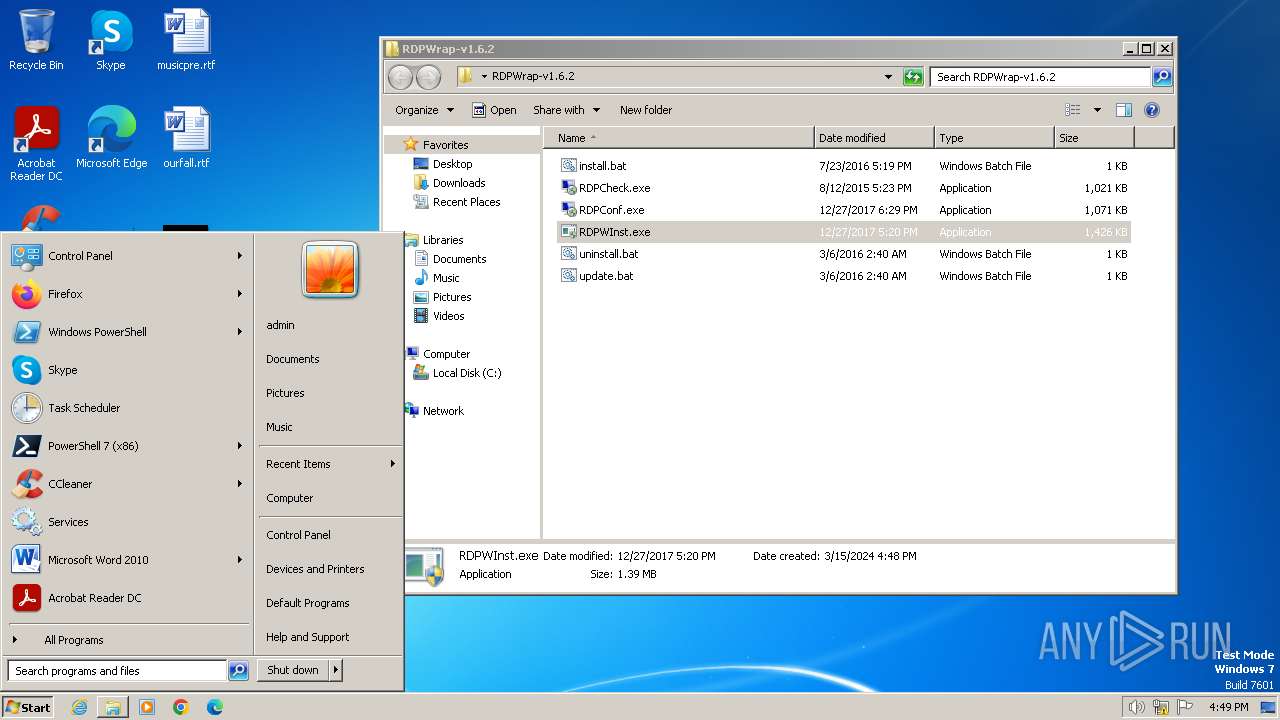The image size is (1280, 720).
Task: Expand CCleaner jump list arrow
Action: coord(240,484)
